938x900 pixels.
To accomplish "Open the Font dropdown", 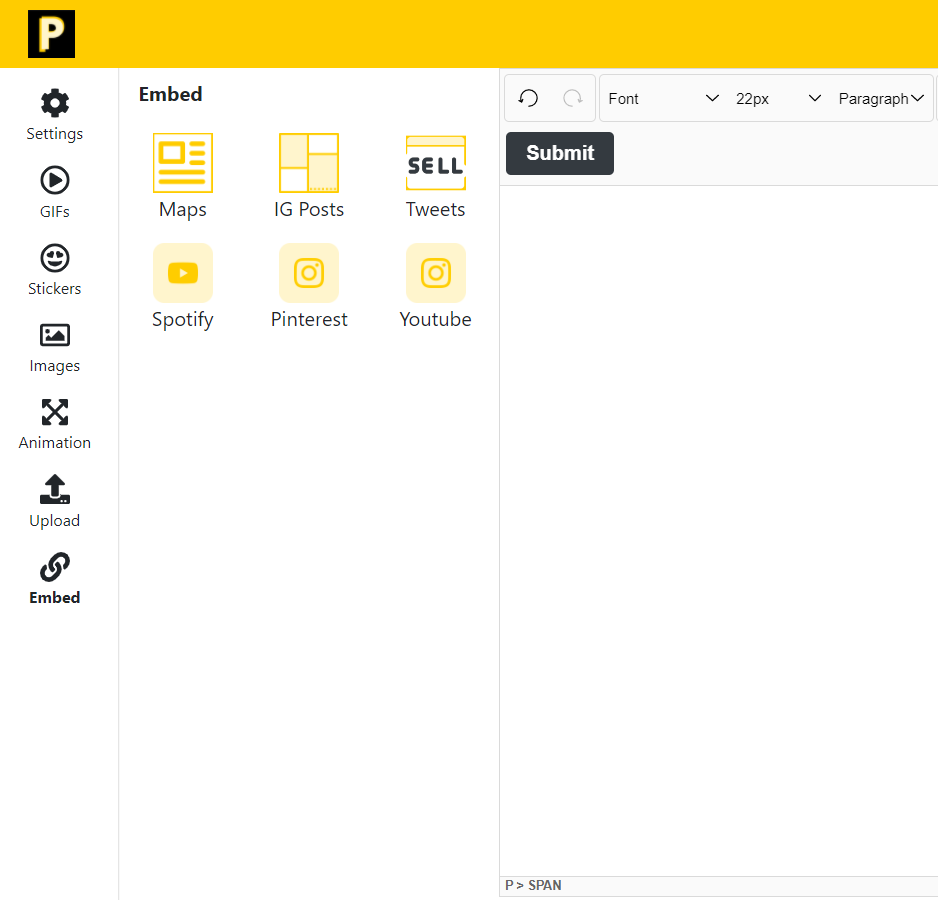I will coord(663,98).
